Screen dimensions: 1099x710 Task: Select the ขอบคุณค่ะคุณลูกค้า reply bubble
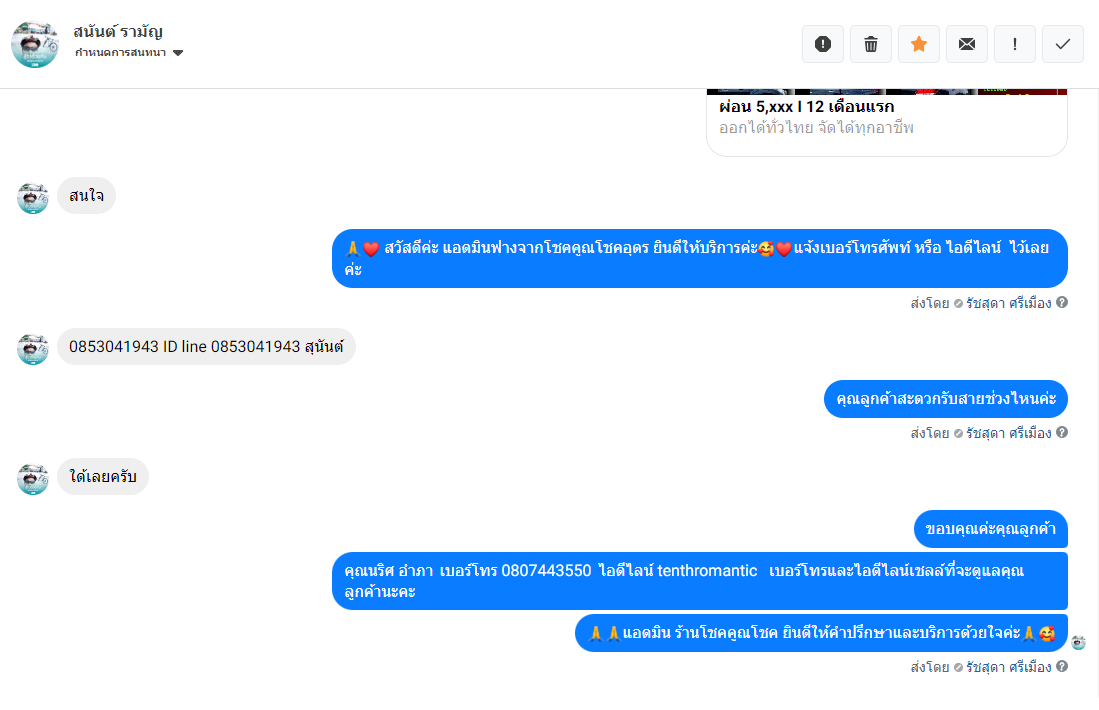click(x=990, y=529)
